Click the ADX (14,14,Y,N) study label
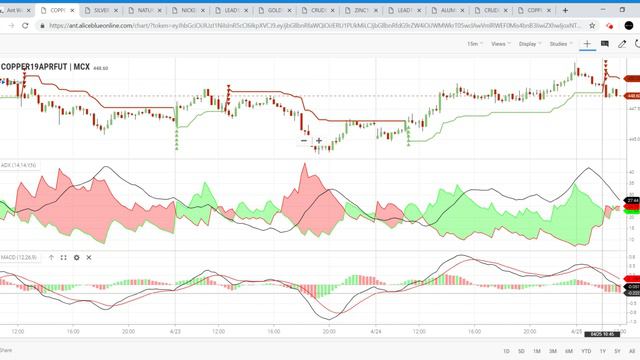 coord(18,165)
